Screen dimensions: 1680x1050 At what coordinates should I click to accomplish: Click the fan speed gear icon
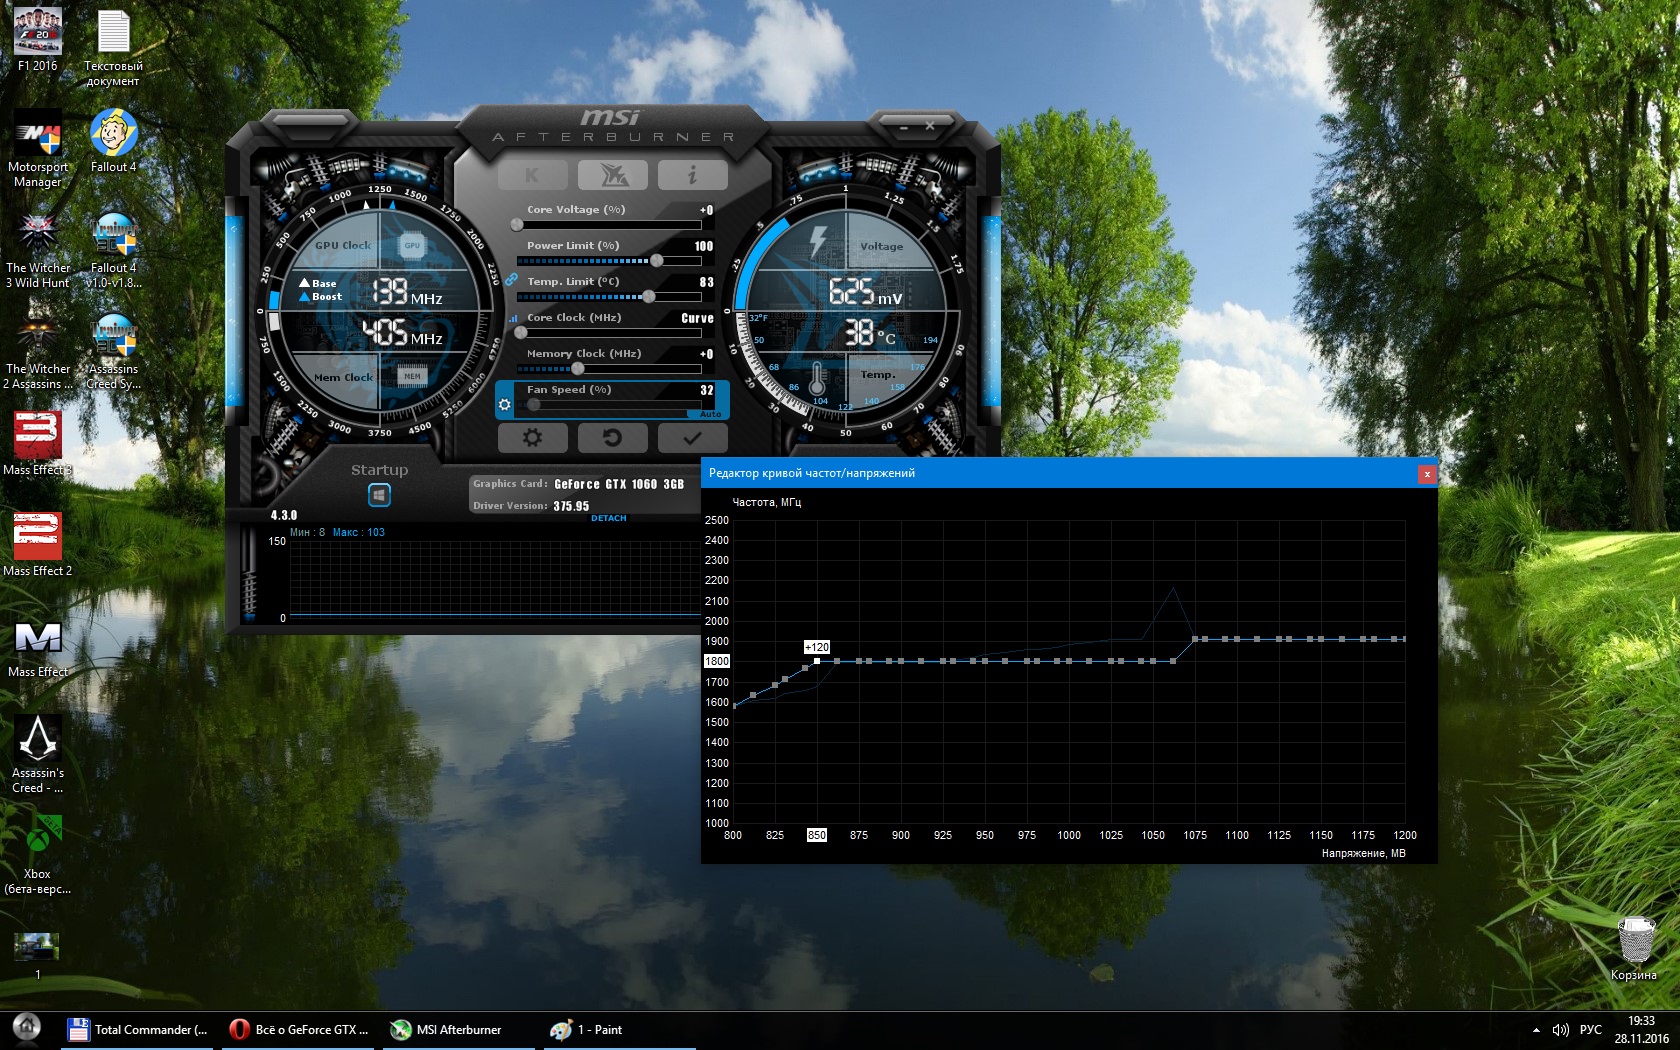(505, 405)
